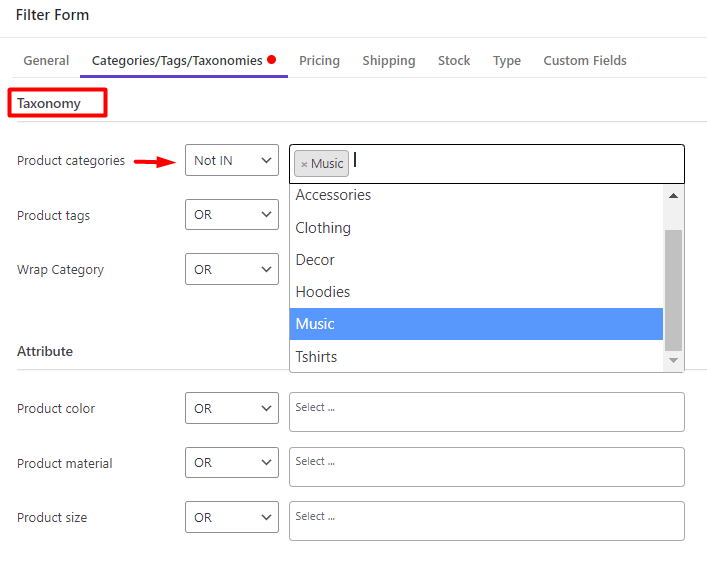This screenshot has width=707, height=569.
Task: Pick Hoodies from the dropdown options
Action: pos(476,292)
